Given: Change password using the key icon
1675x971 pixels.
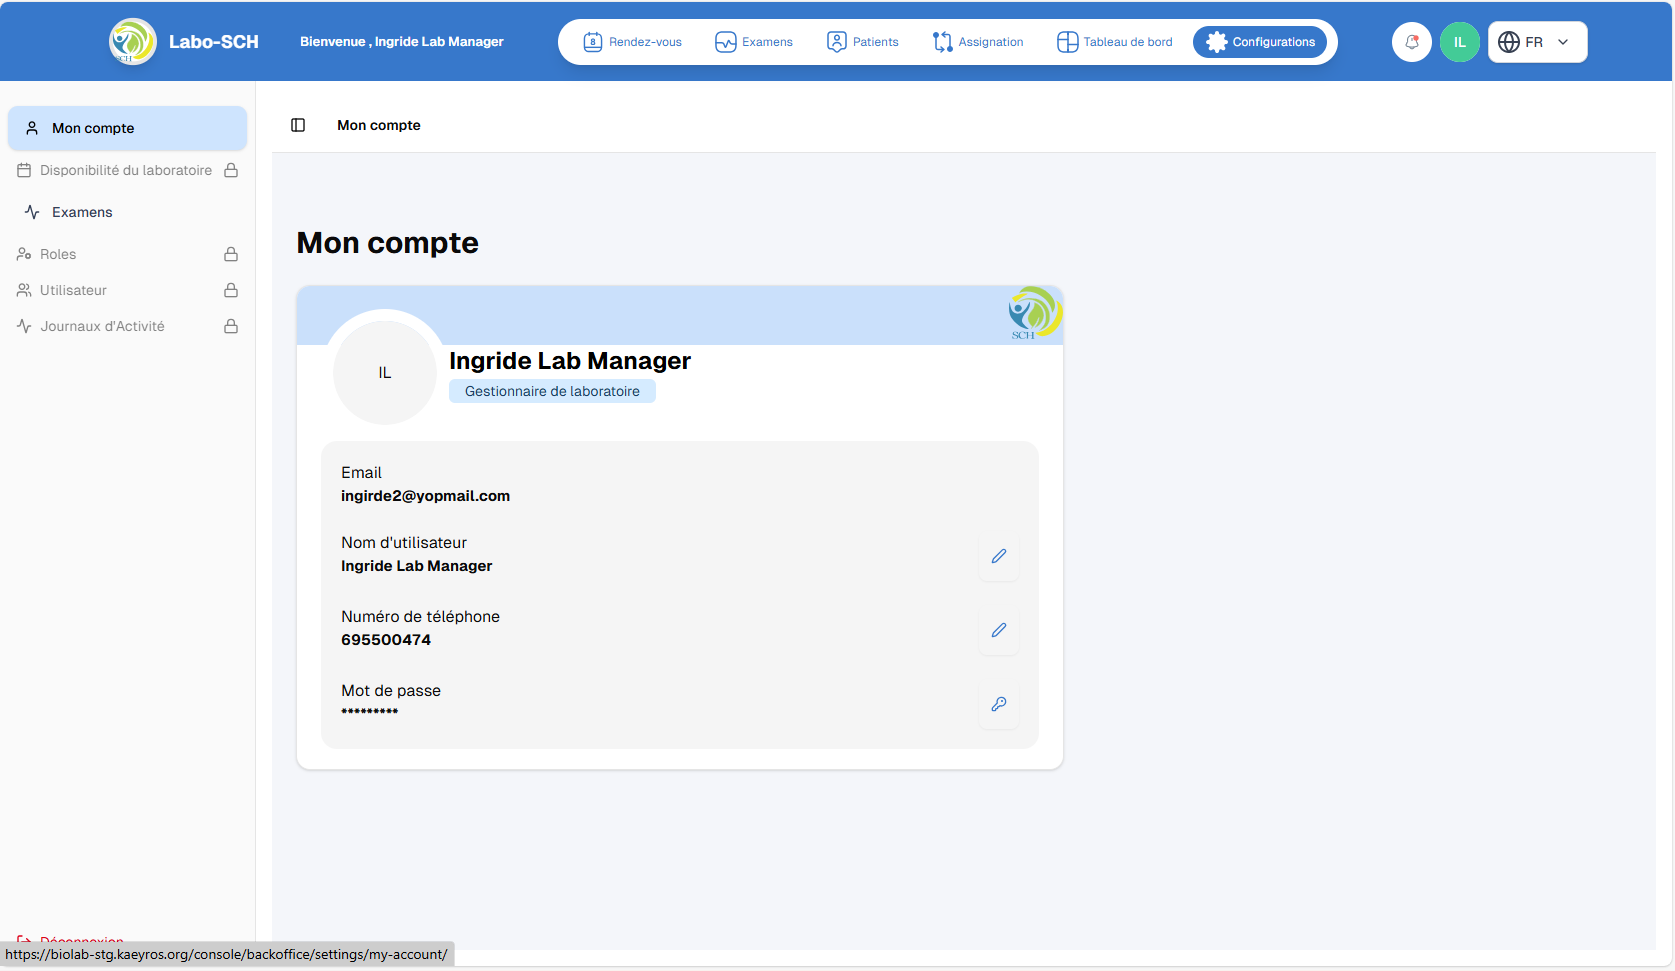Looking at the screenshot, I should [998, 704].
